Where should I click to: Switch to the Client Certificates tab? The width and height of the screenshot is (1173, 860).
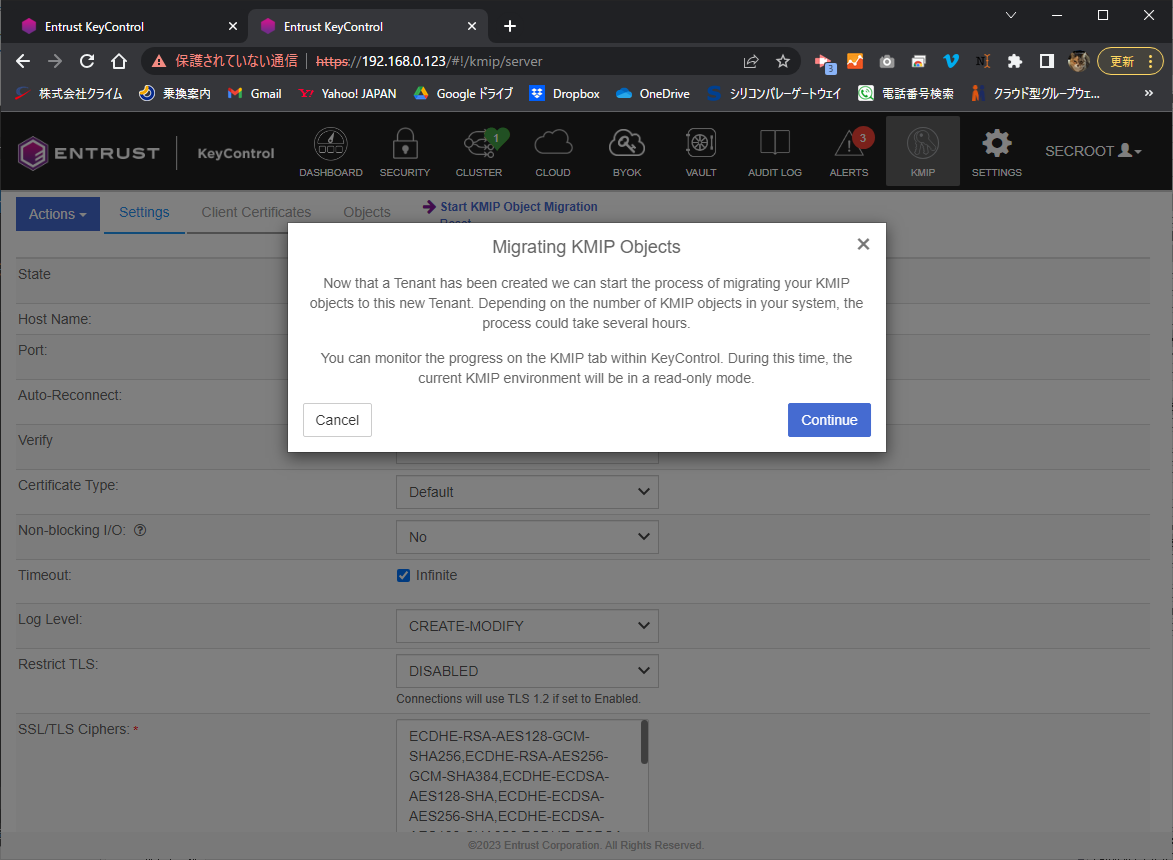pos(256,212)
